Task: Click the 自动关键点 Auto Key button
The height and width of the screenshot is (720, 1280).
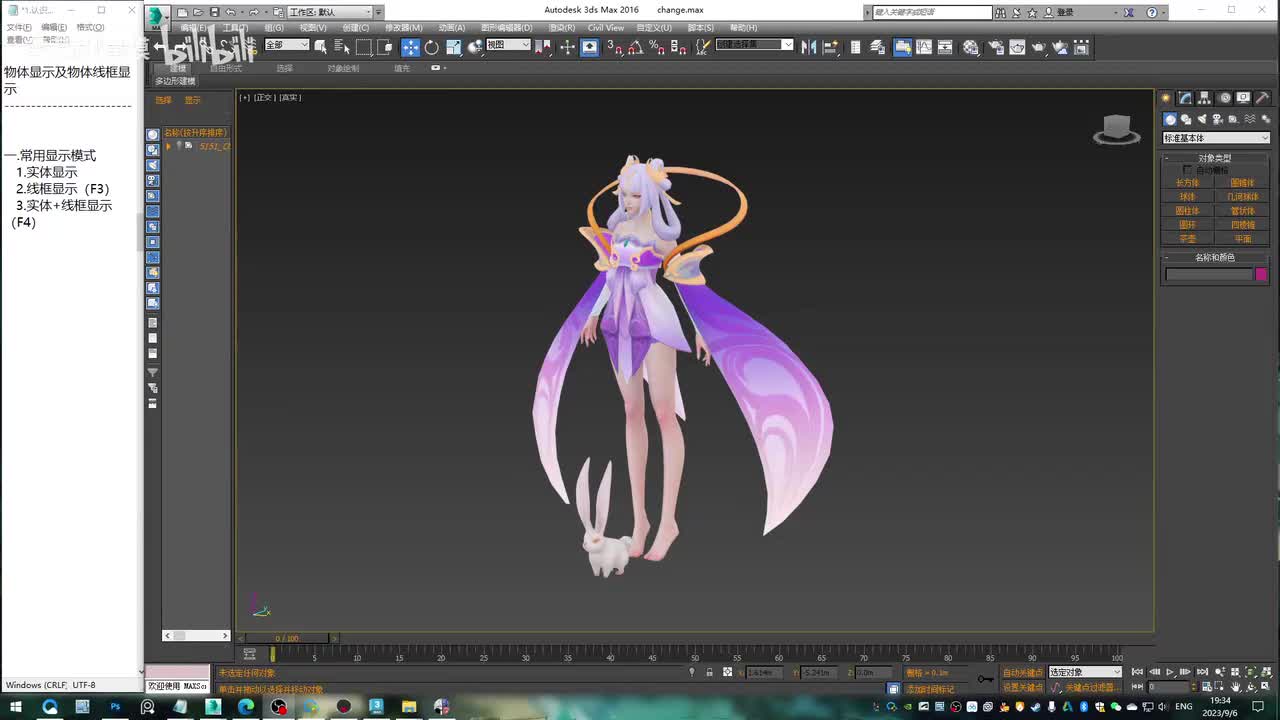Action: tap(1022, 672)
